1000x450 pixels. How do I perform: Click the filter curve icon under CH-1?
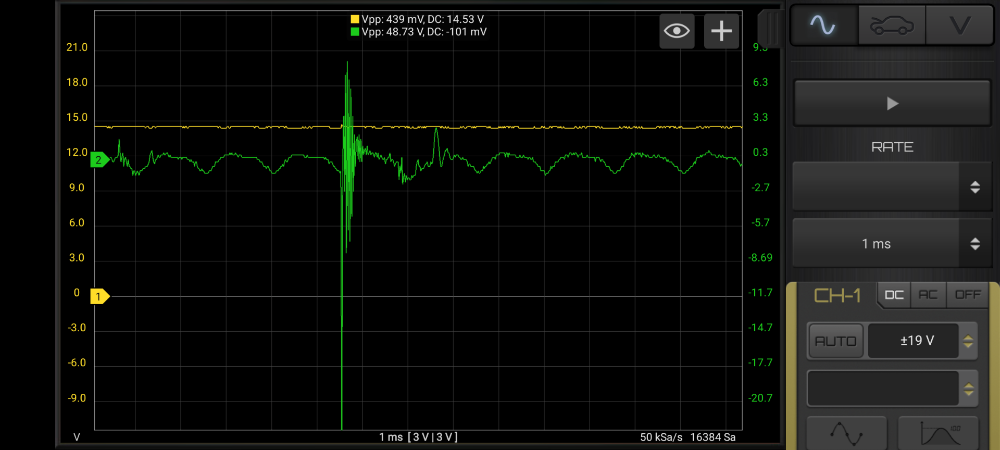[x=937, y=433]
